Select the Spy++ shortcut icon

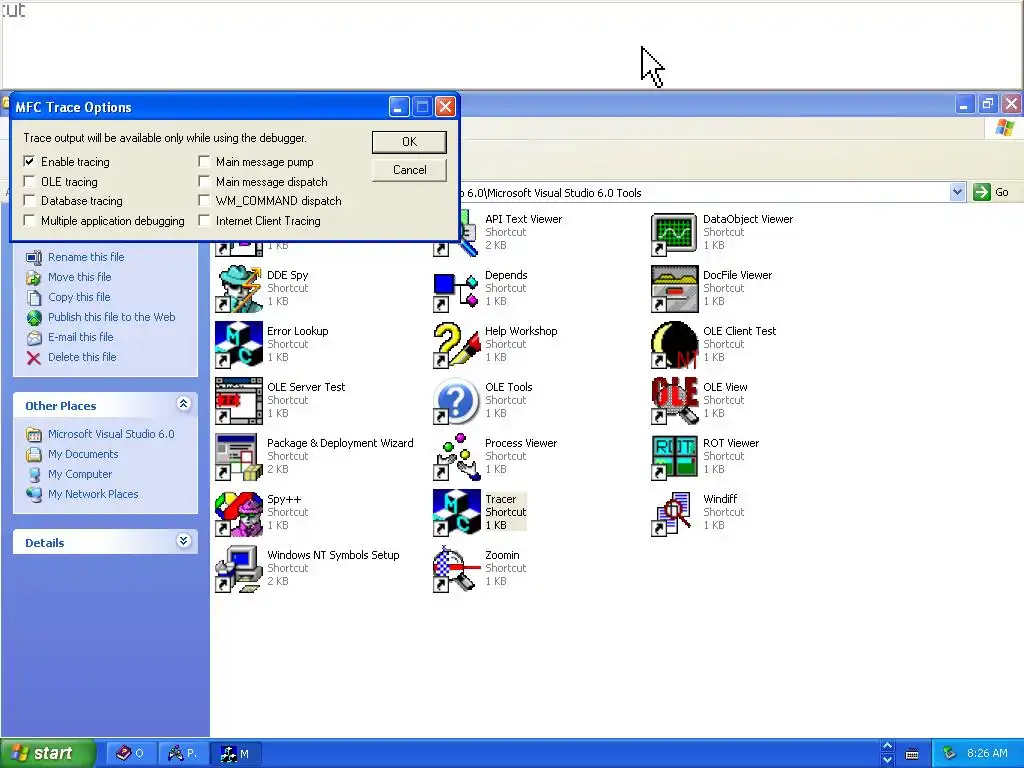point(239,513)
